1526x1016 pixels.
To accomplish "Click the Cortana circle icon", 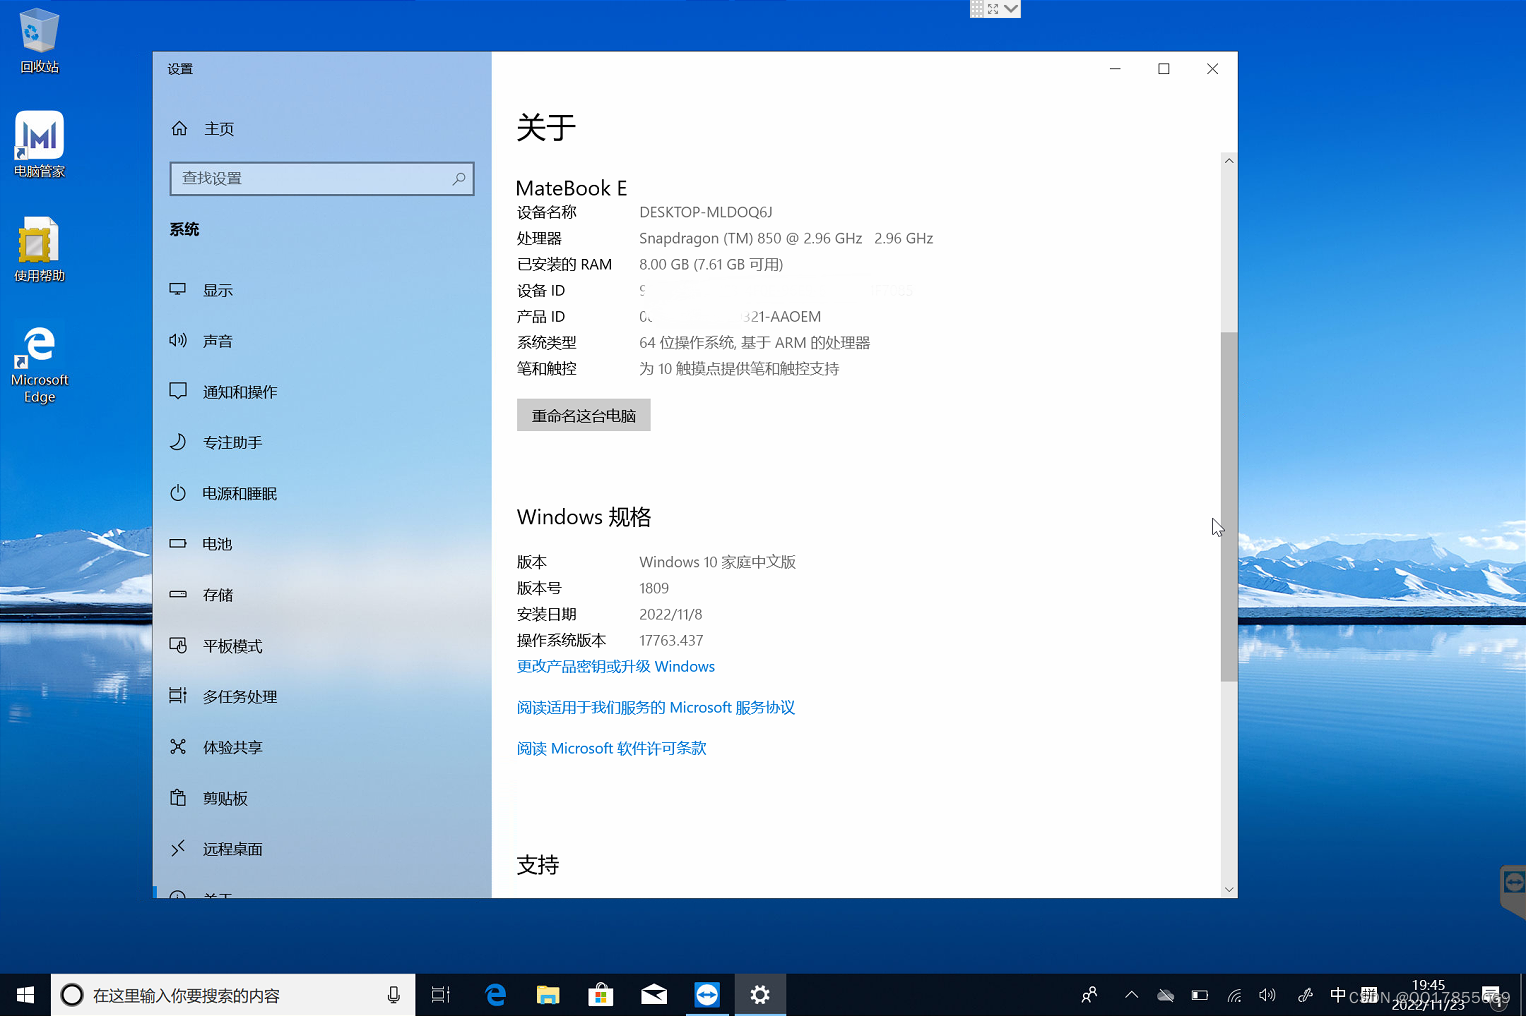I will (x=72, y=995).
